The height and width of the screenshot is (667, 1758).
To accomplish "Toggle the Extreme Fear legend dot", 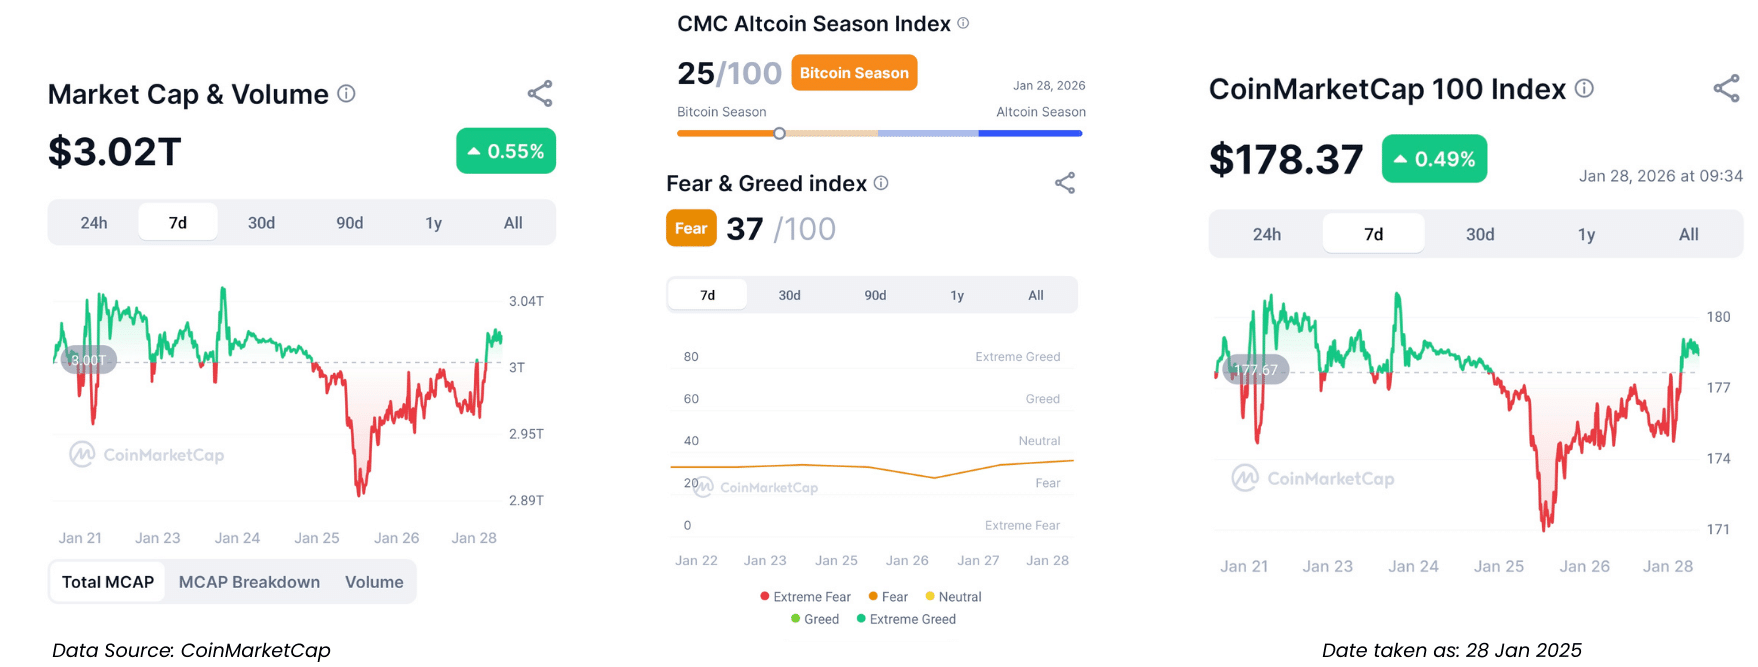I will coord(765,597).
